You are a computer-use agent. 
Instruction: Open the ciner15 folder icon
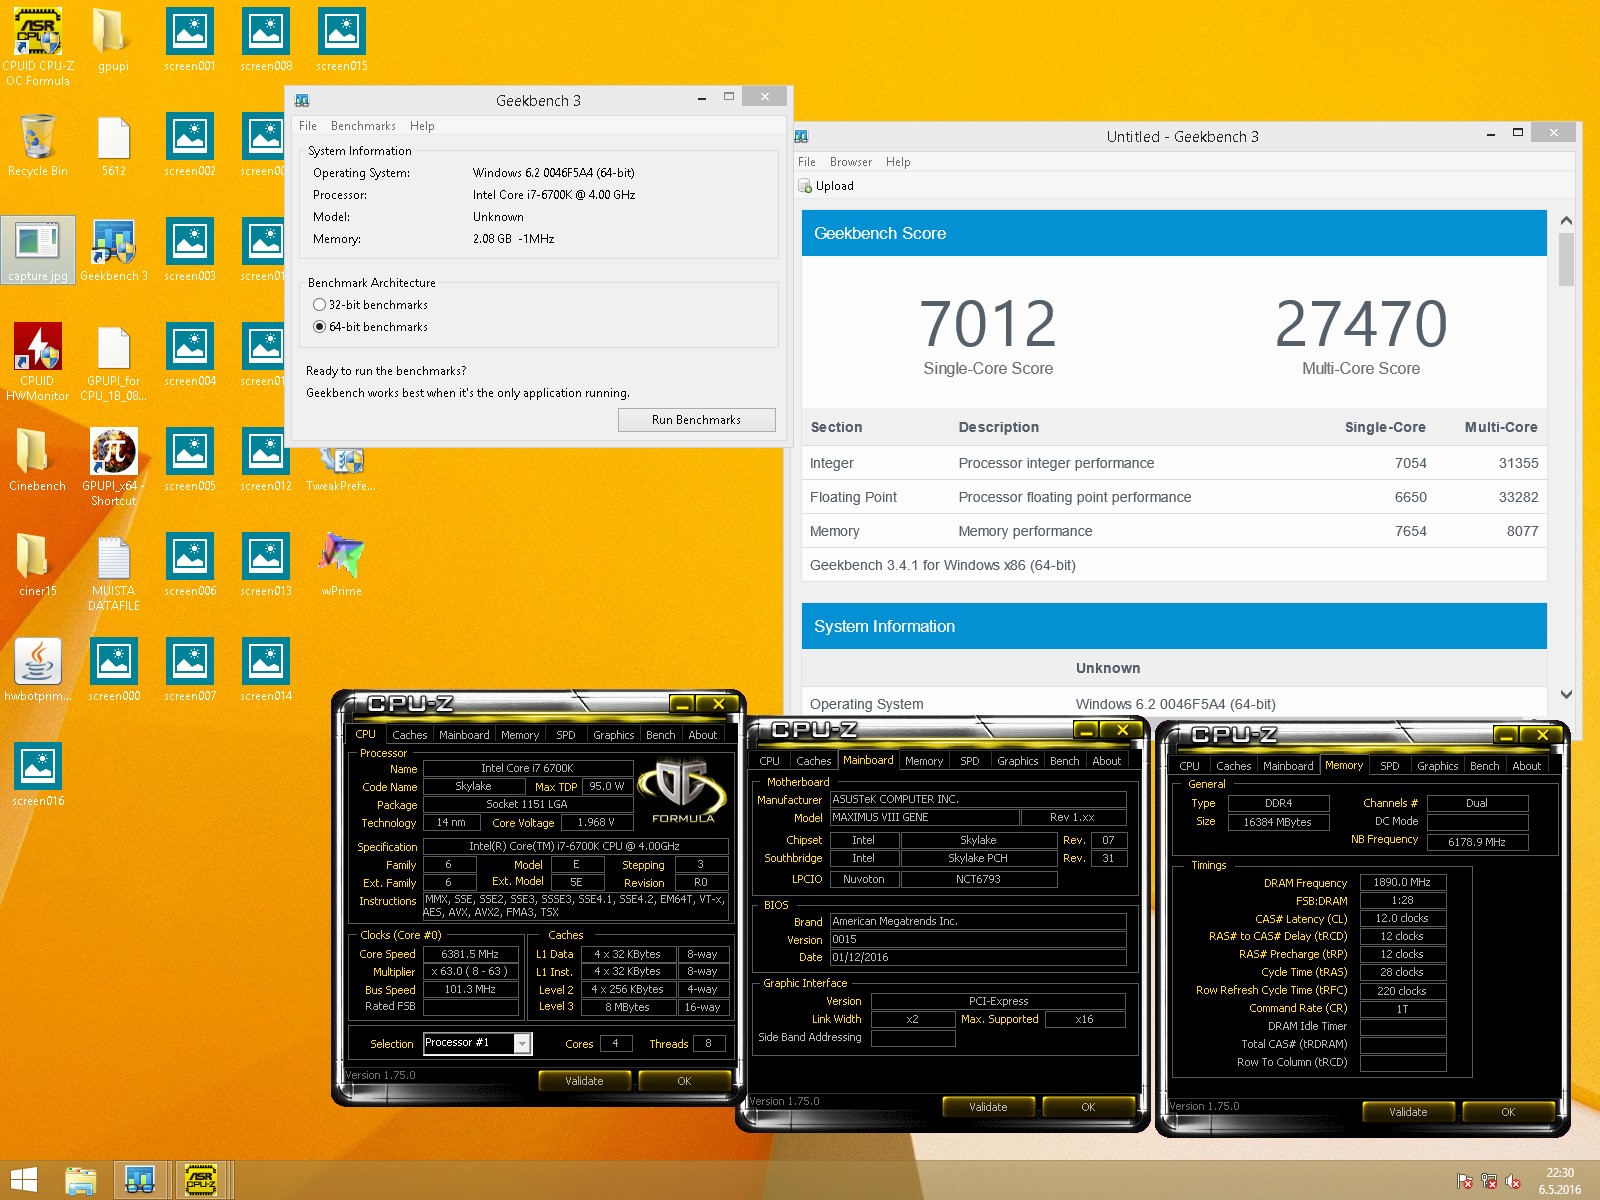(38, 565)
